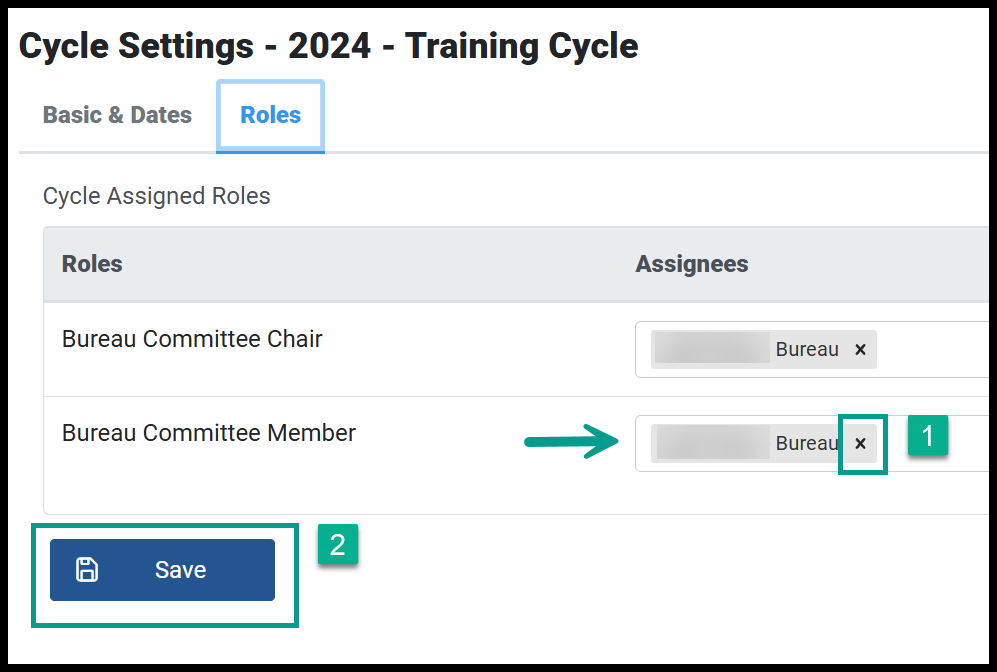Click the Bureau text in the Chair tag
The image size is (997, 672).
807,349
